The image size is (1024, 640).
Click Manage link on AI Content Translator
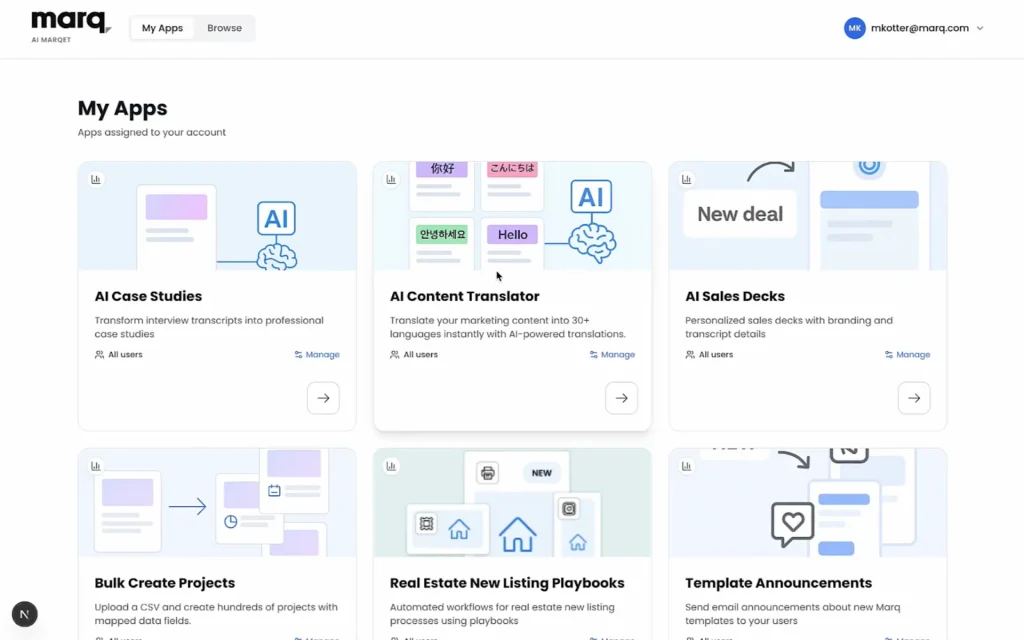click(x=612, y=355)
